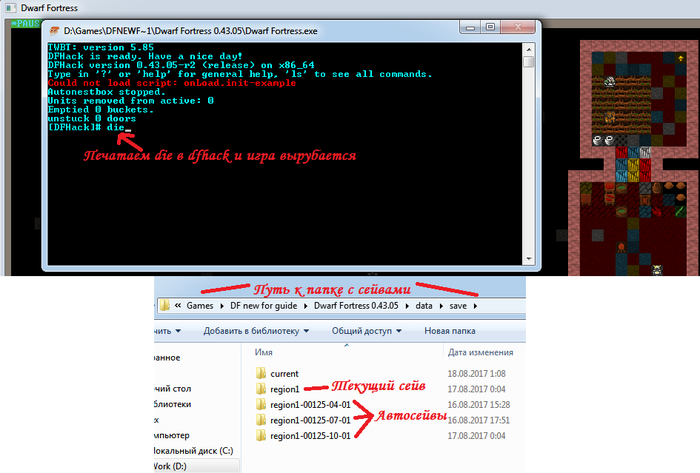Click the region1-00125-07-01 folder icon
The width and height of the screenshot is (700, 473).
(261, 420)
